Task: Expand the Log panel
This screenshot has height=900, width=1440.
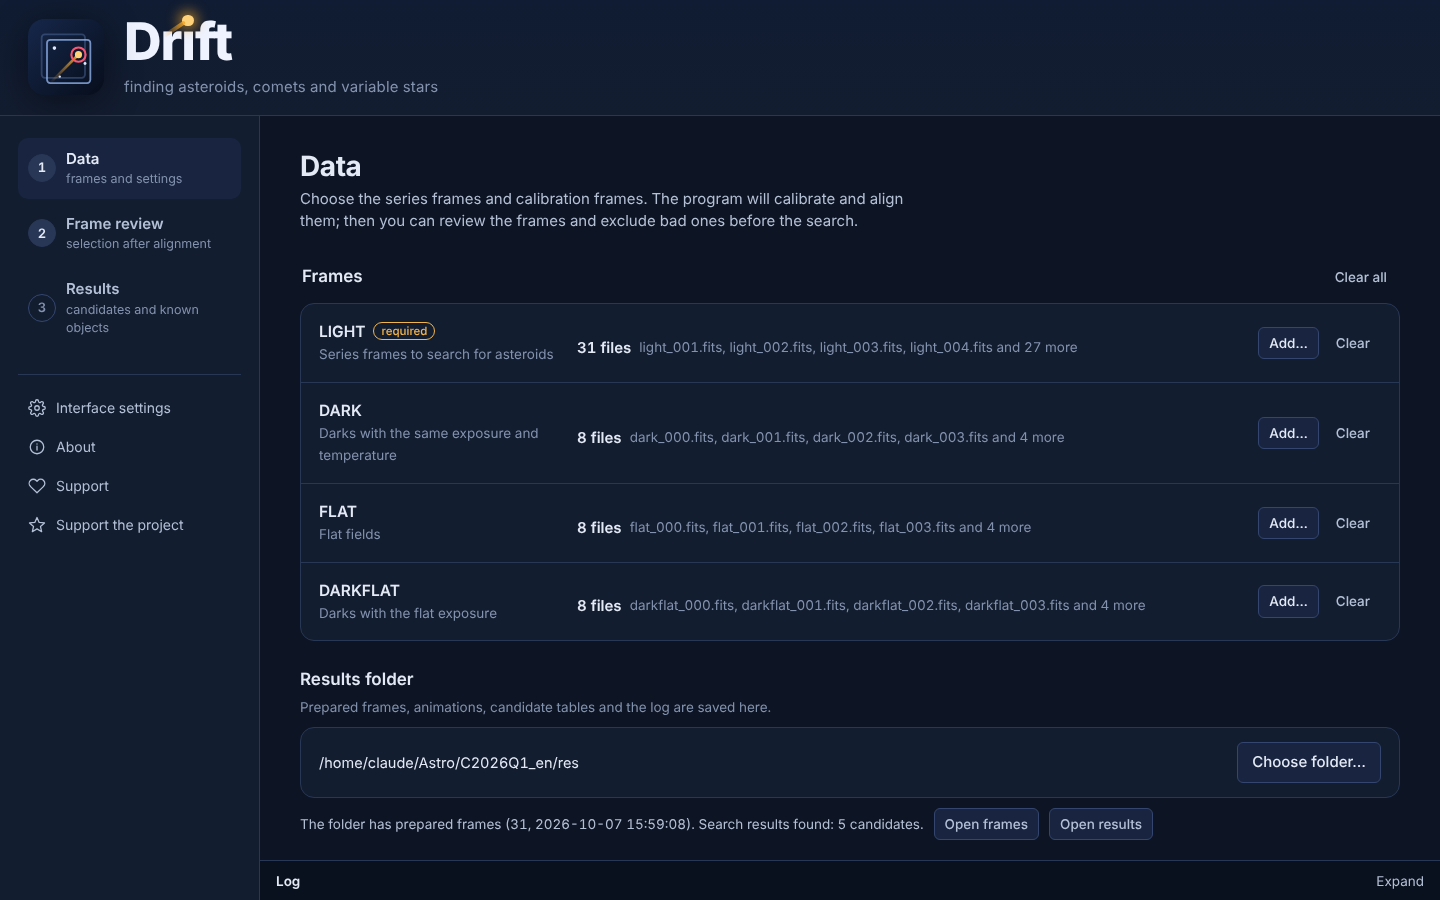Action: coord(1400,881)
